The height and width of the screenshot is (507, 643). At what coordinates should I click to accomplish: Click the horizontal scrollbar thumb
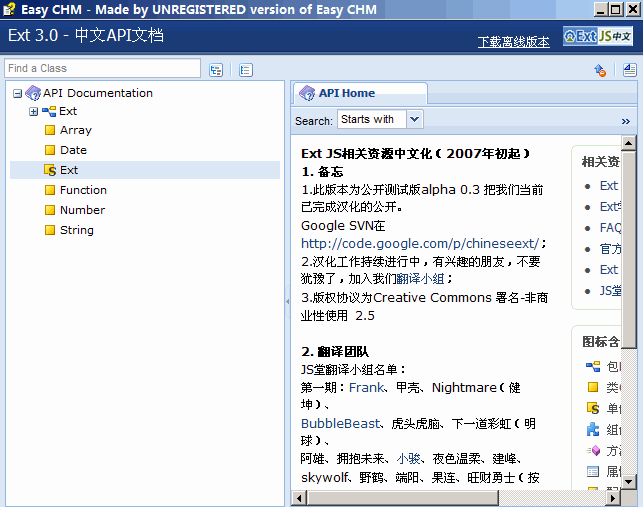click(x=403, y=498)
